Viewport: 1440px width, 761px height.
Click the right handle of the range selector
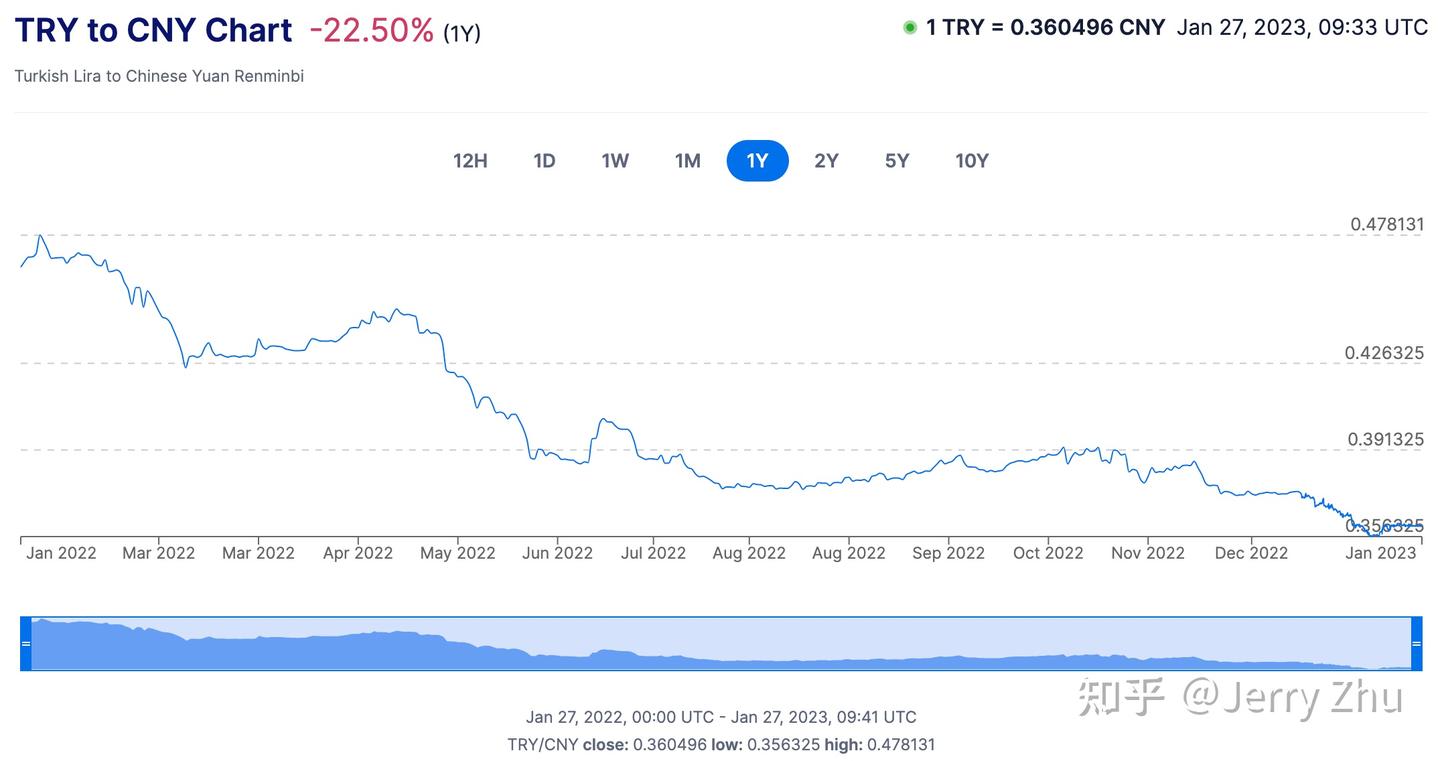point(1418,643)
